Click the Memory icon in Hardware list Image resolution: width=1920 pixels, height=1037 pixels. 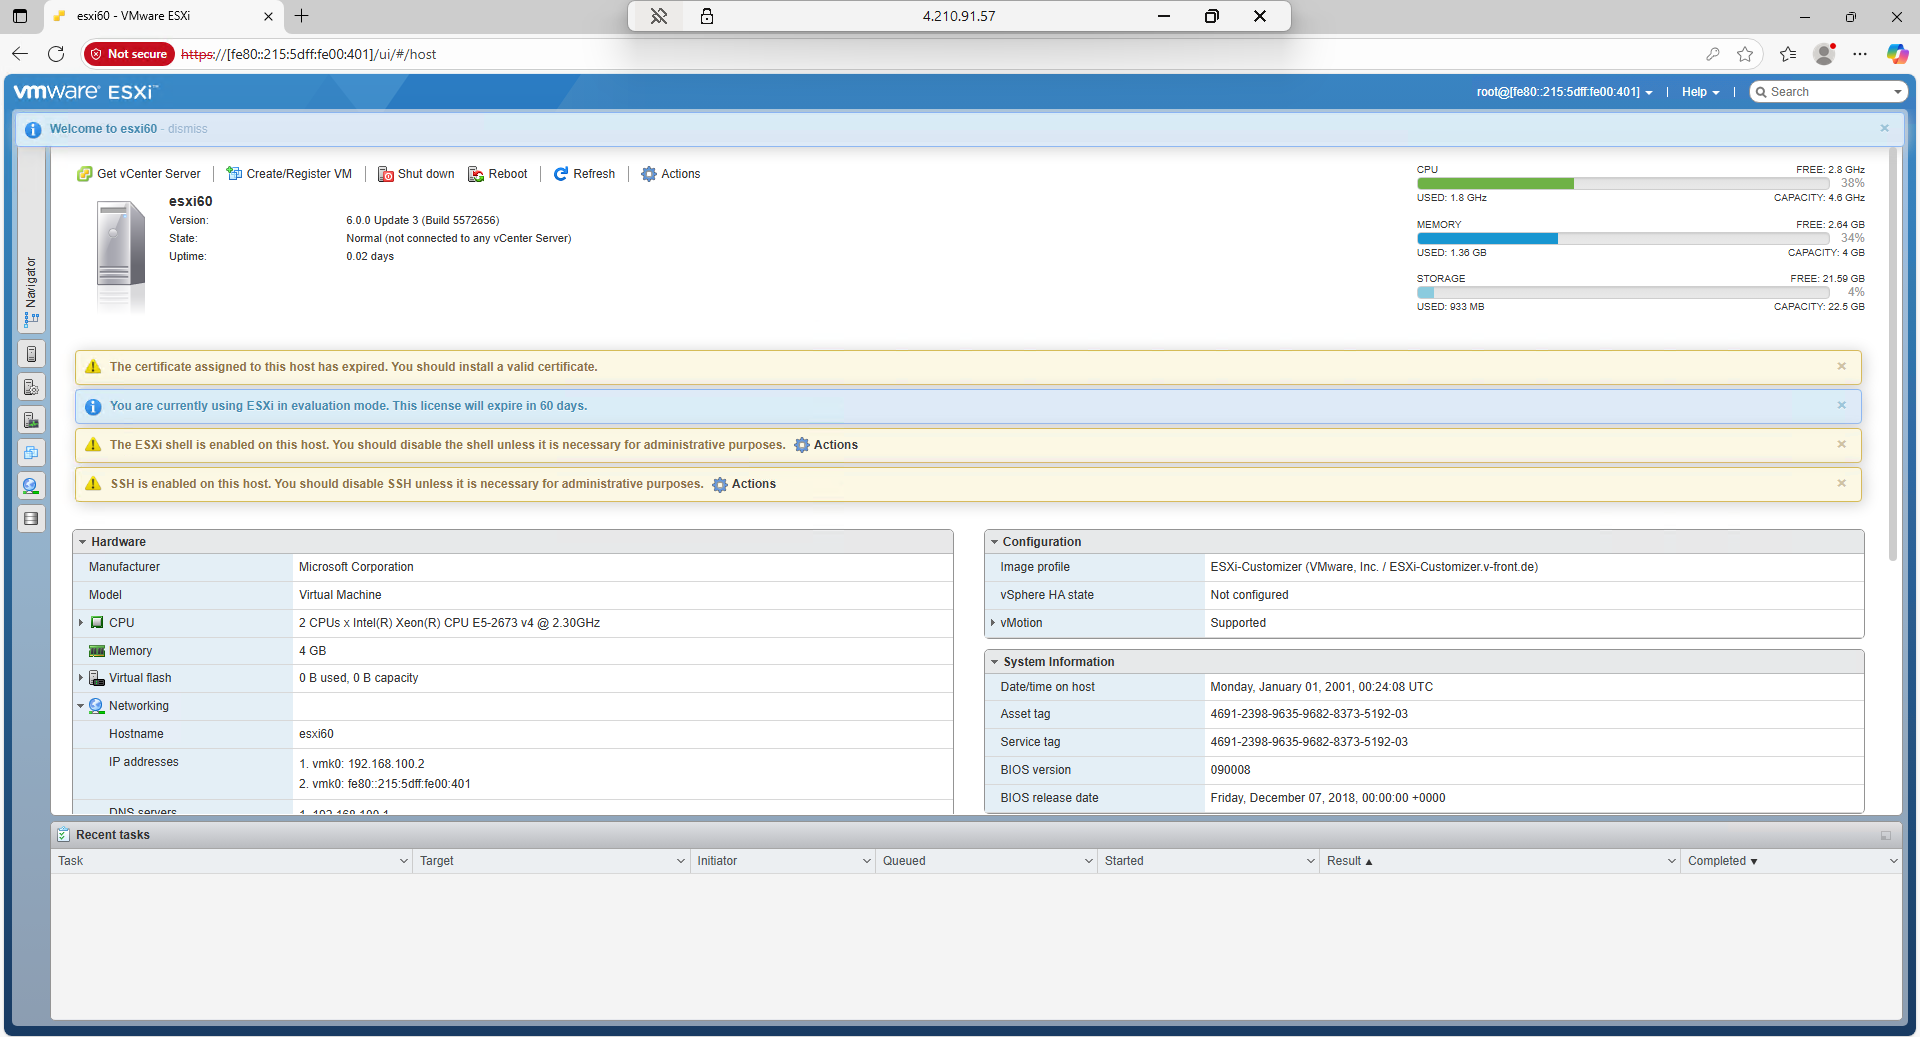click(x=97, y=651)
